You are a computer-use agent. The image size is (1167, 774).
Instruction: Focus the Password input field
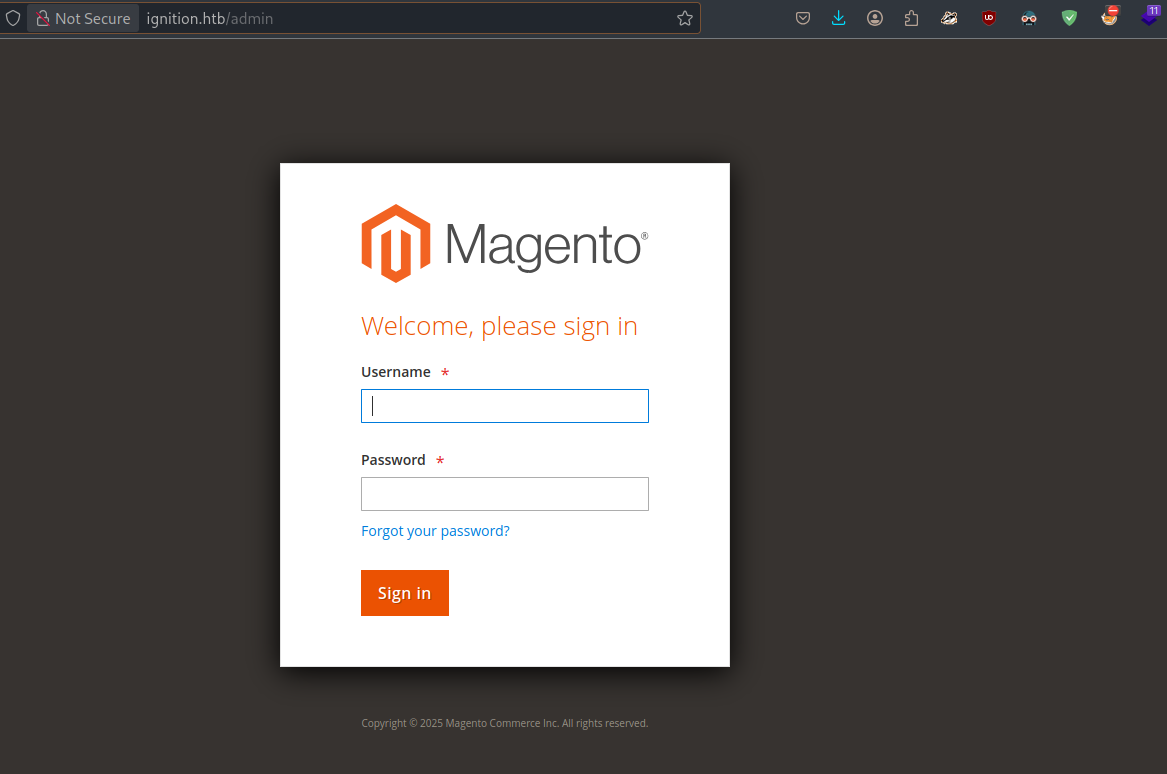click(505, 493)
